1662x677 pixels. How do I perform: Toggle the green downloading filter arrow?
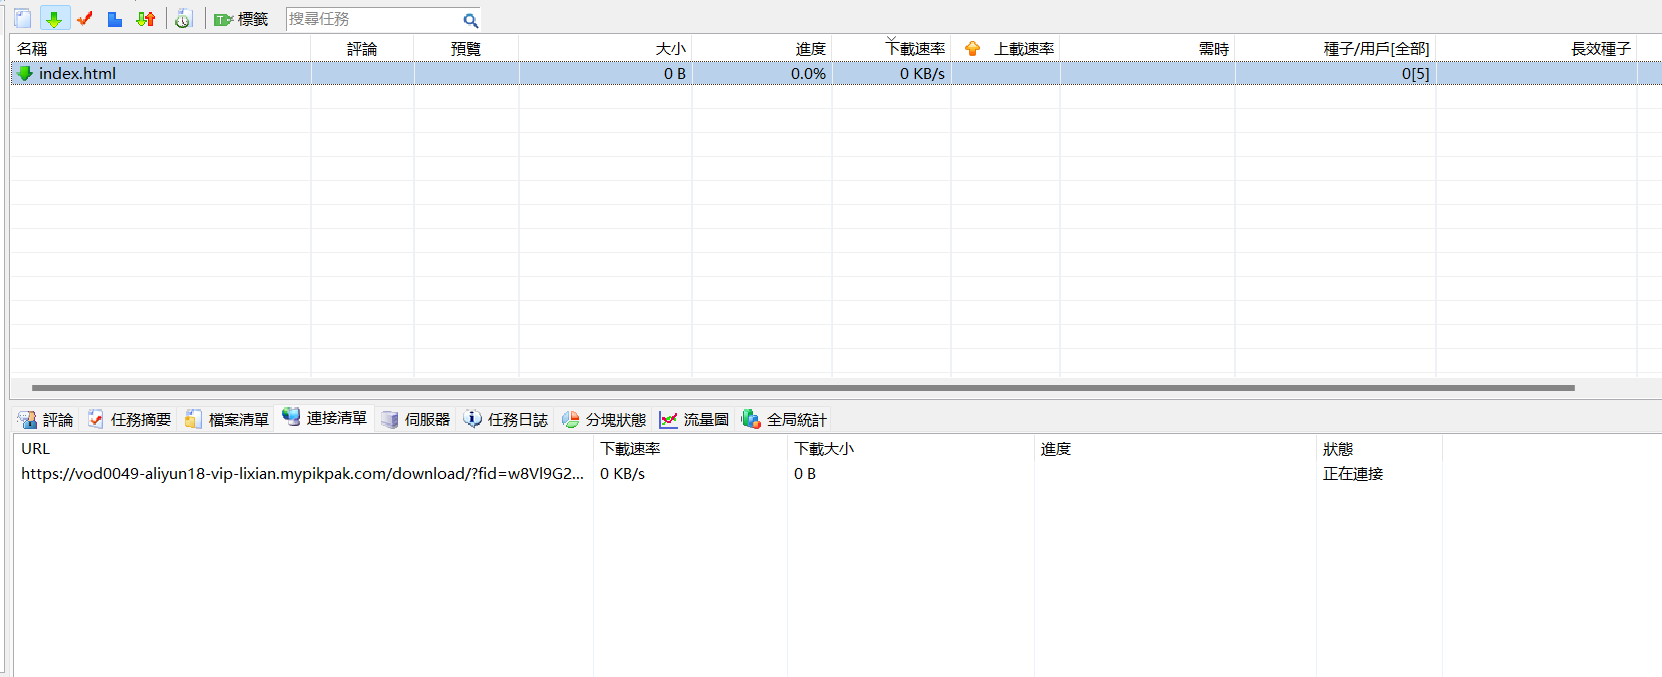coord(54,19)
